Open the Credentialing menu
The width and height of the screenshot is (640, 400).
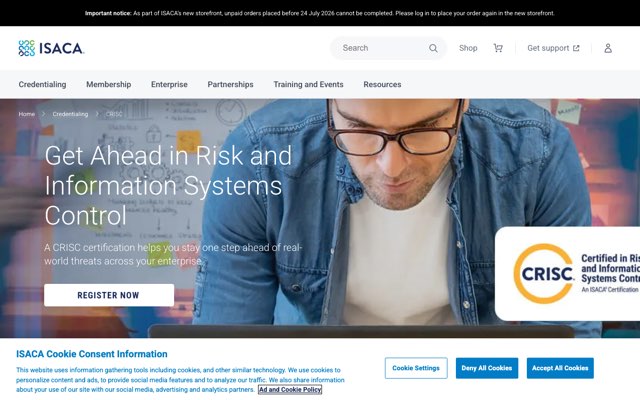[x=42, y=84]
